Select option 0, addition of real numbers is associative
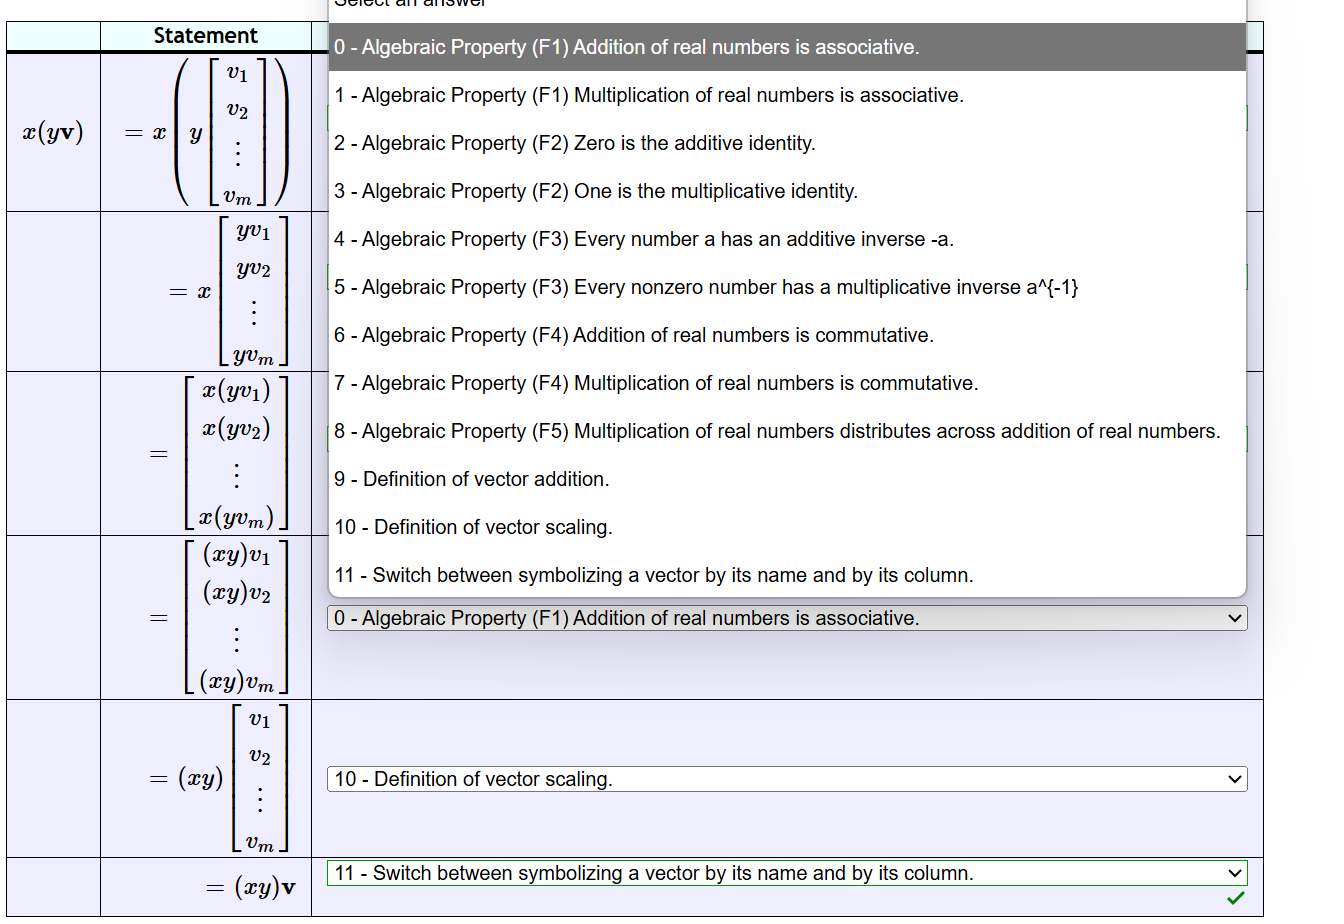The height and width of the screenshot is (924, 1344). 787,47
